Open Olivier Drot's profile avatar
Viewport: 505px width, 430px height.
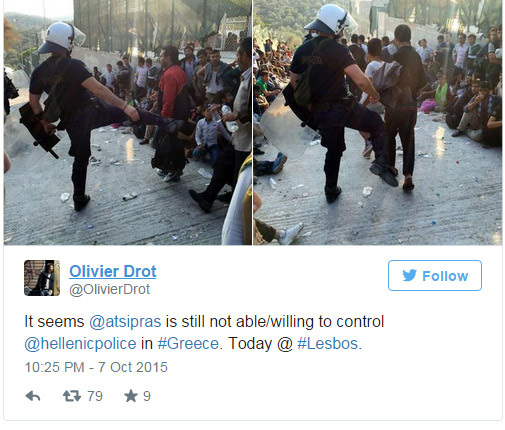point(42,278)
